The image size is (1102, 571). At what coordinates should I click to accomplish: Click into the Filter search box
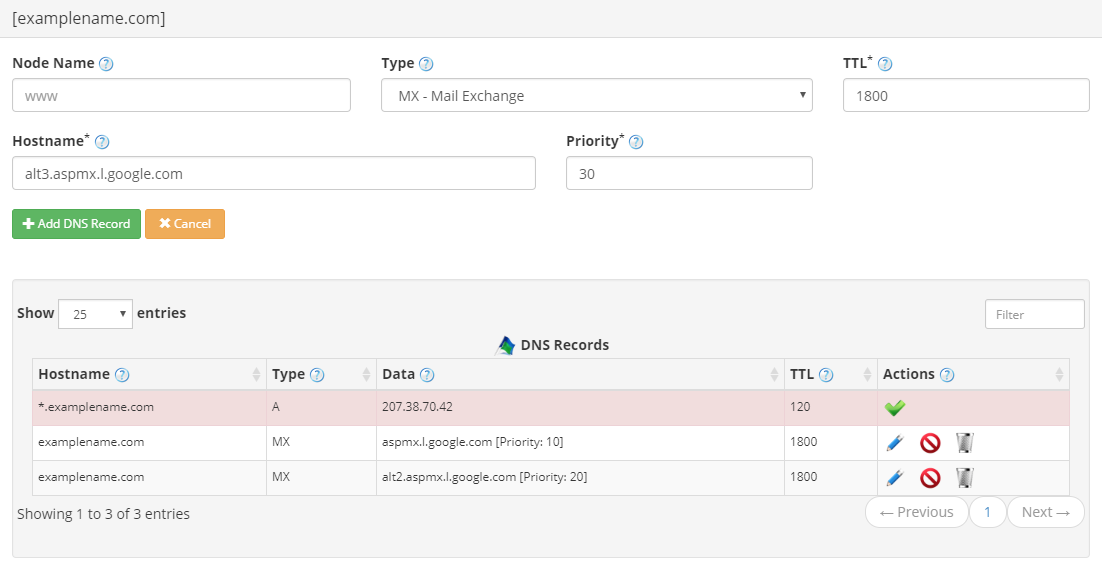pyautogui.click(x=1034, y=314)
